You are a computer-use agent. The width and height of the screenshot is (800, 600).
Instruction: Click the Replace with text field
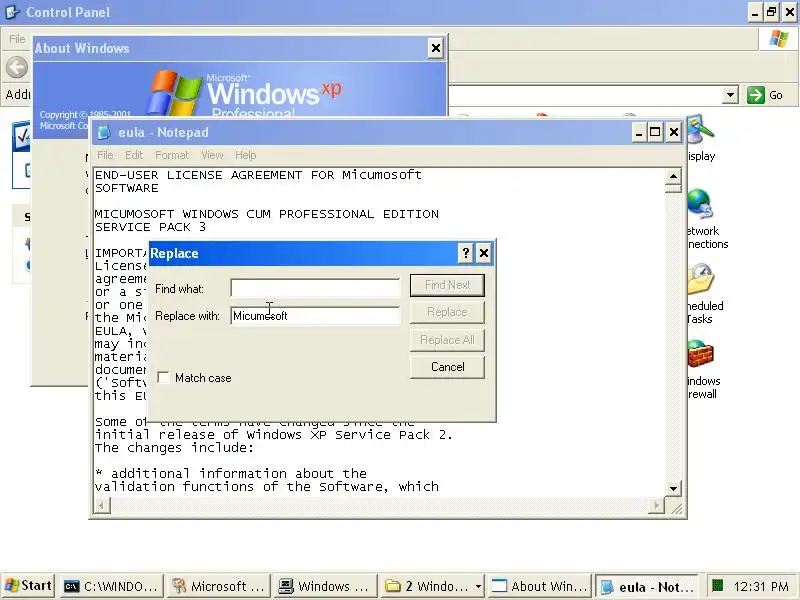(x=315, y=315)
